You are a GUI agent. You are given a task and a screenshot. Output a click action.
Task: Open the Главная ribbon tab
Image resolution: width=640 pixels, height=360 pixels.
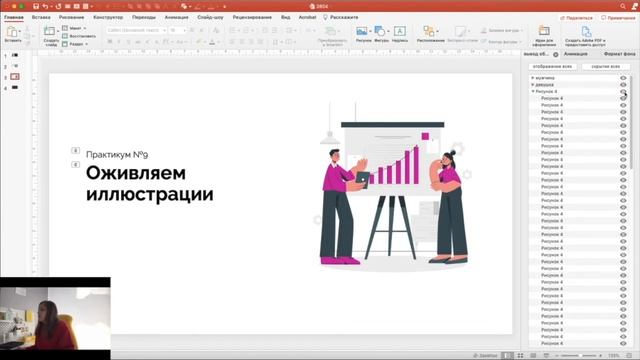tap(13, 18)
